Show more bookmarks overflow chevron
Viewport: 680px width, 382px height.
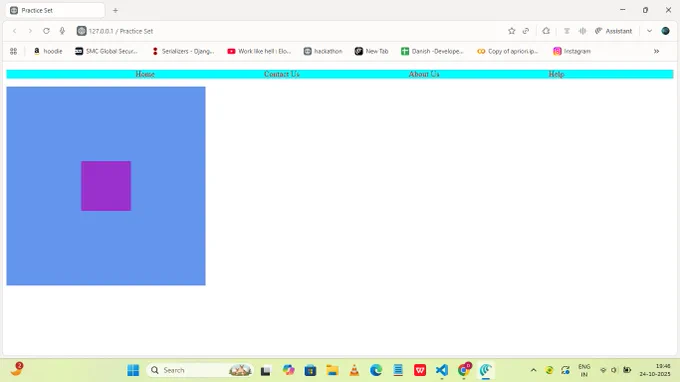(656, 51)
